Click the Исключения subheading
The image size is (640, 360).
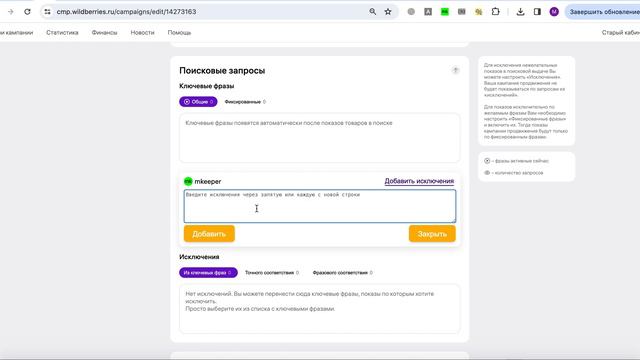pyautogui.click(x=199, y=257)
